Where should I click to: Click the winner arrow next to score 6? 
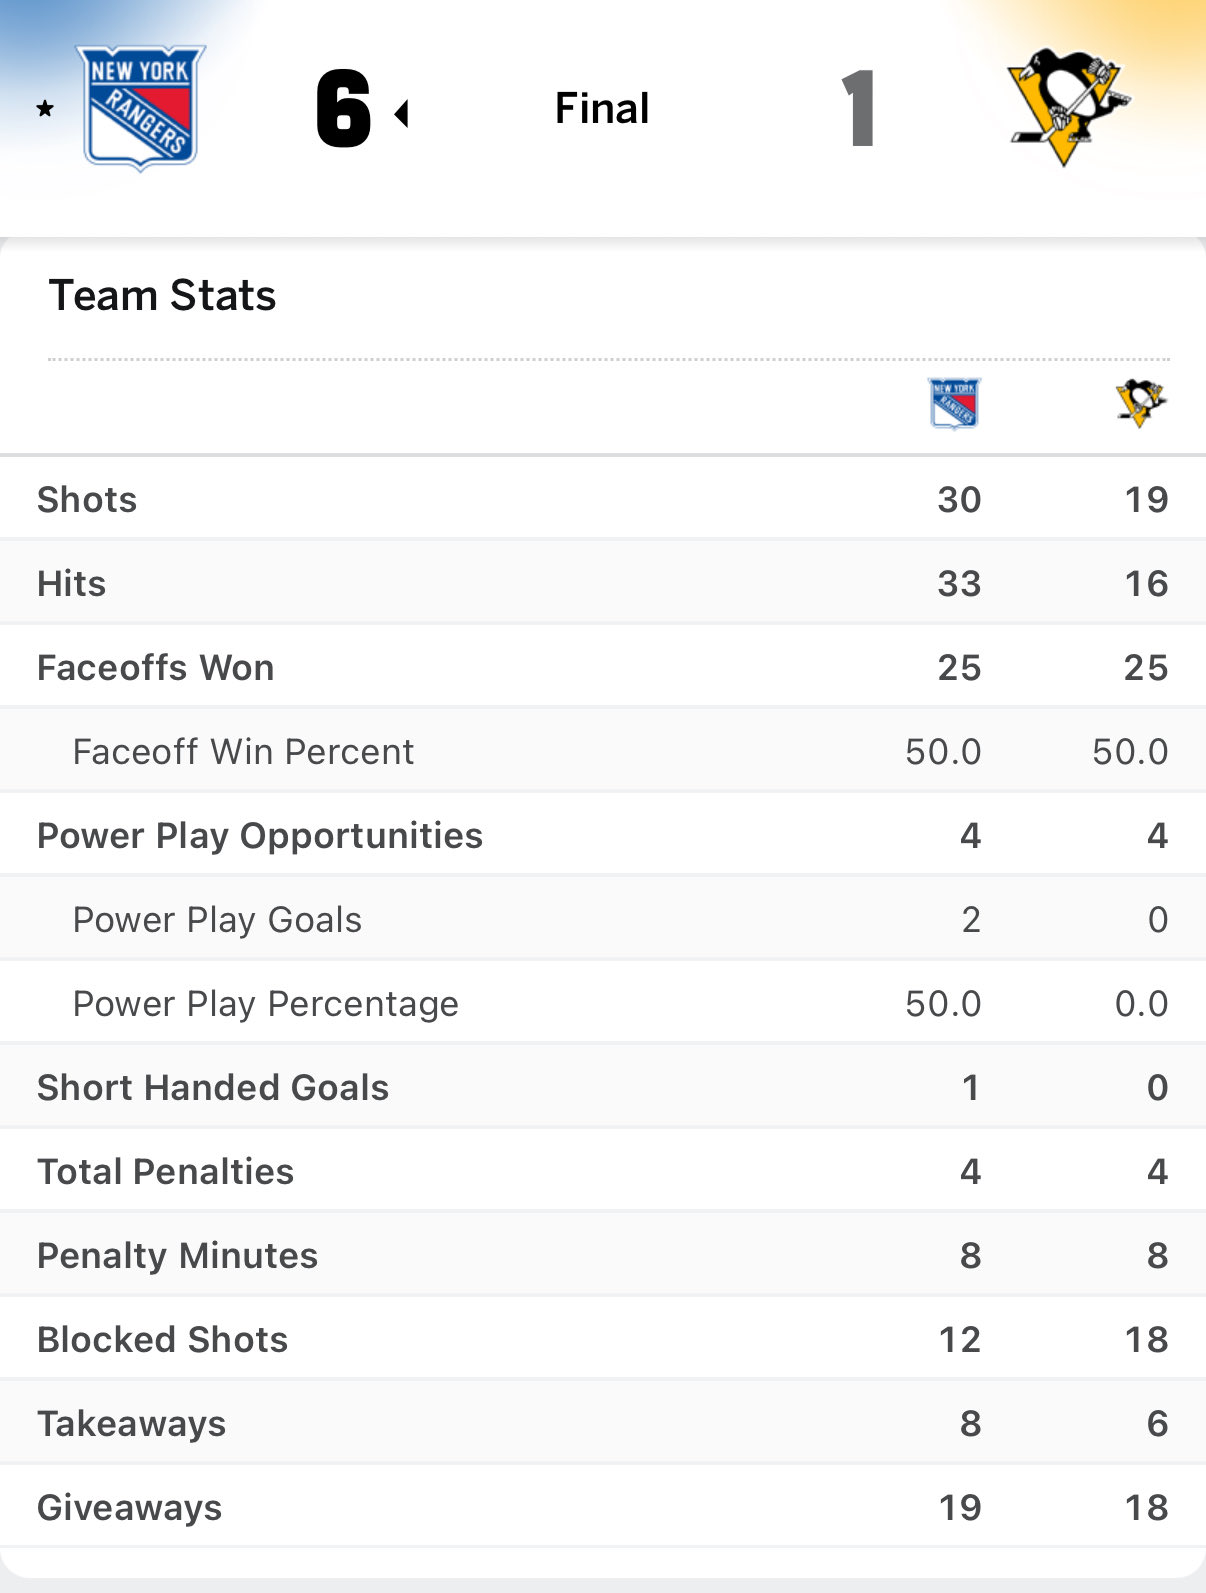click(x=402, y=114)
